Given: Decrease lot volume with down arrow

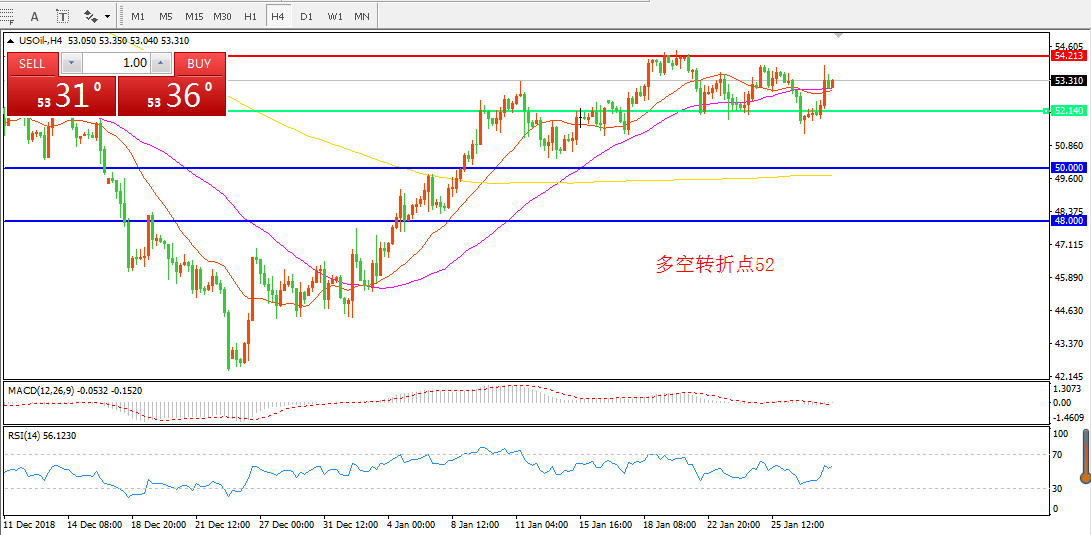Looking at the screenshot, I should (72, 63).
